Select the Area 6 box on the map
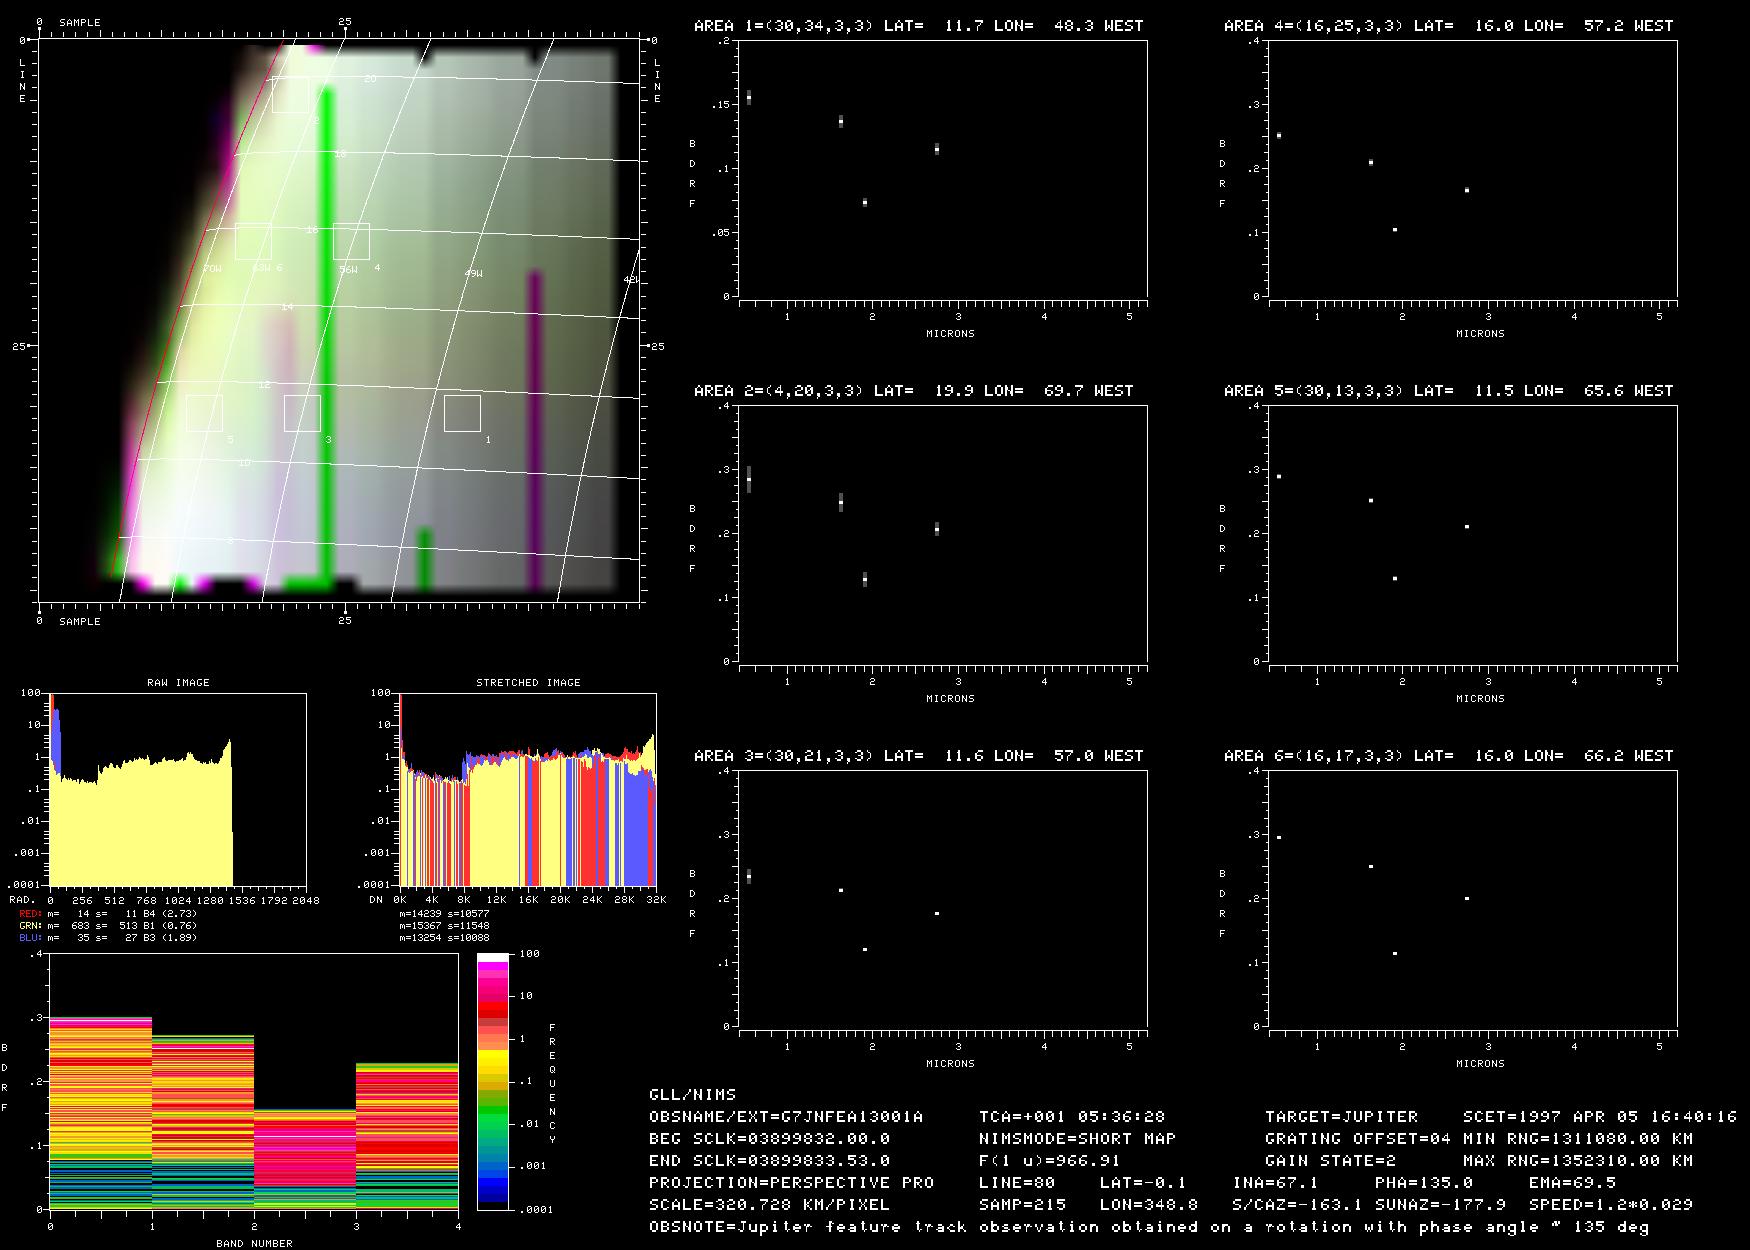 (253, 241)
